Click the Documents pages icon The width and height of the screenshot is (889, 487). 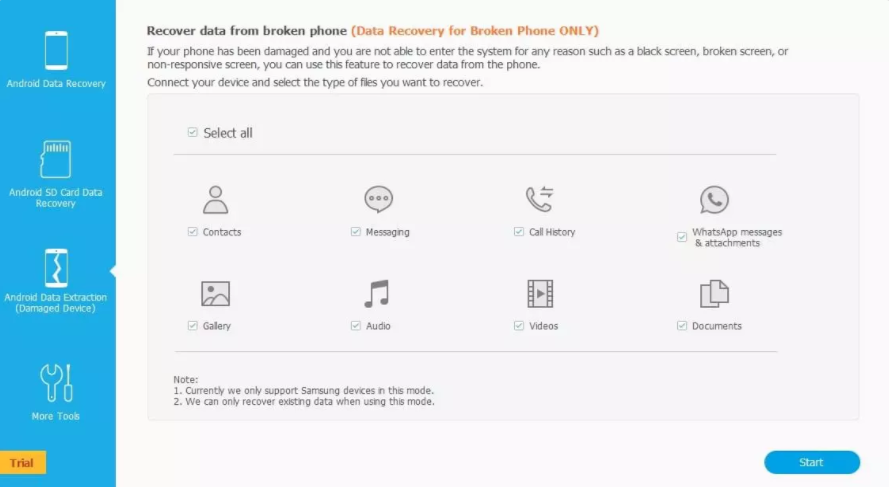coord(714,294)
